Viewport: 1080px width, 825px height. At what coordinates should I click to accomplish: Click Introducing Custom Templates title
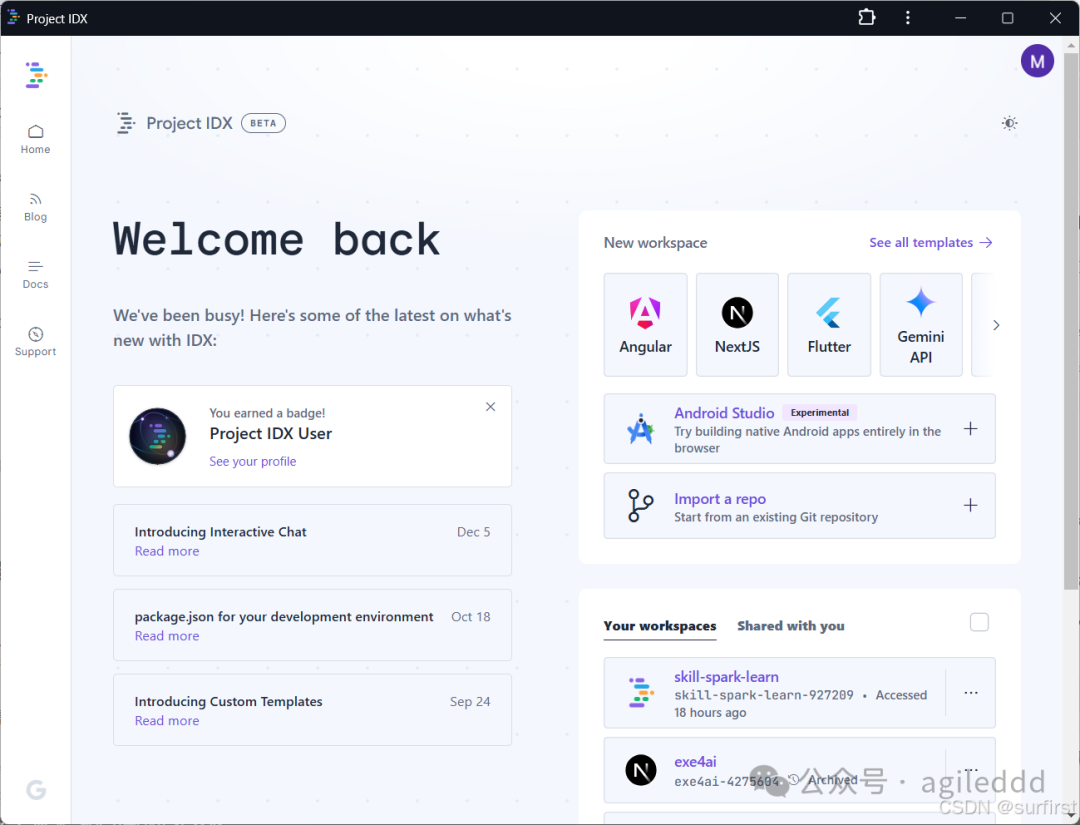[x=229, y=701]
